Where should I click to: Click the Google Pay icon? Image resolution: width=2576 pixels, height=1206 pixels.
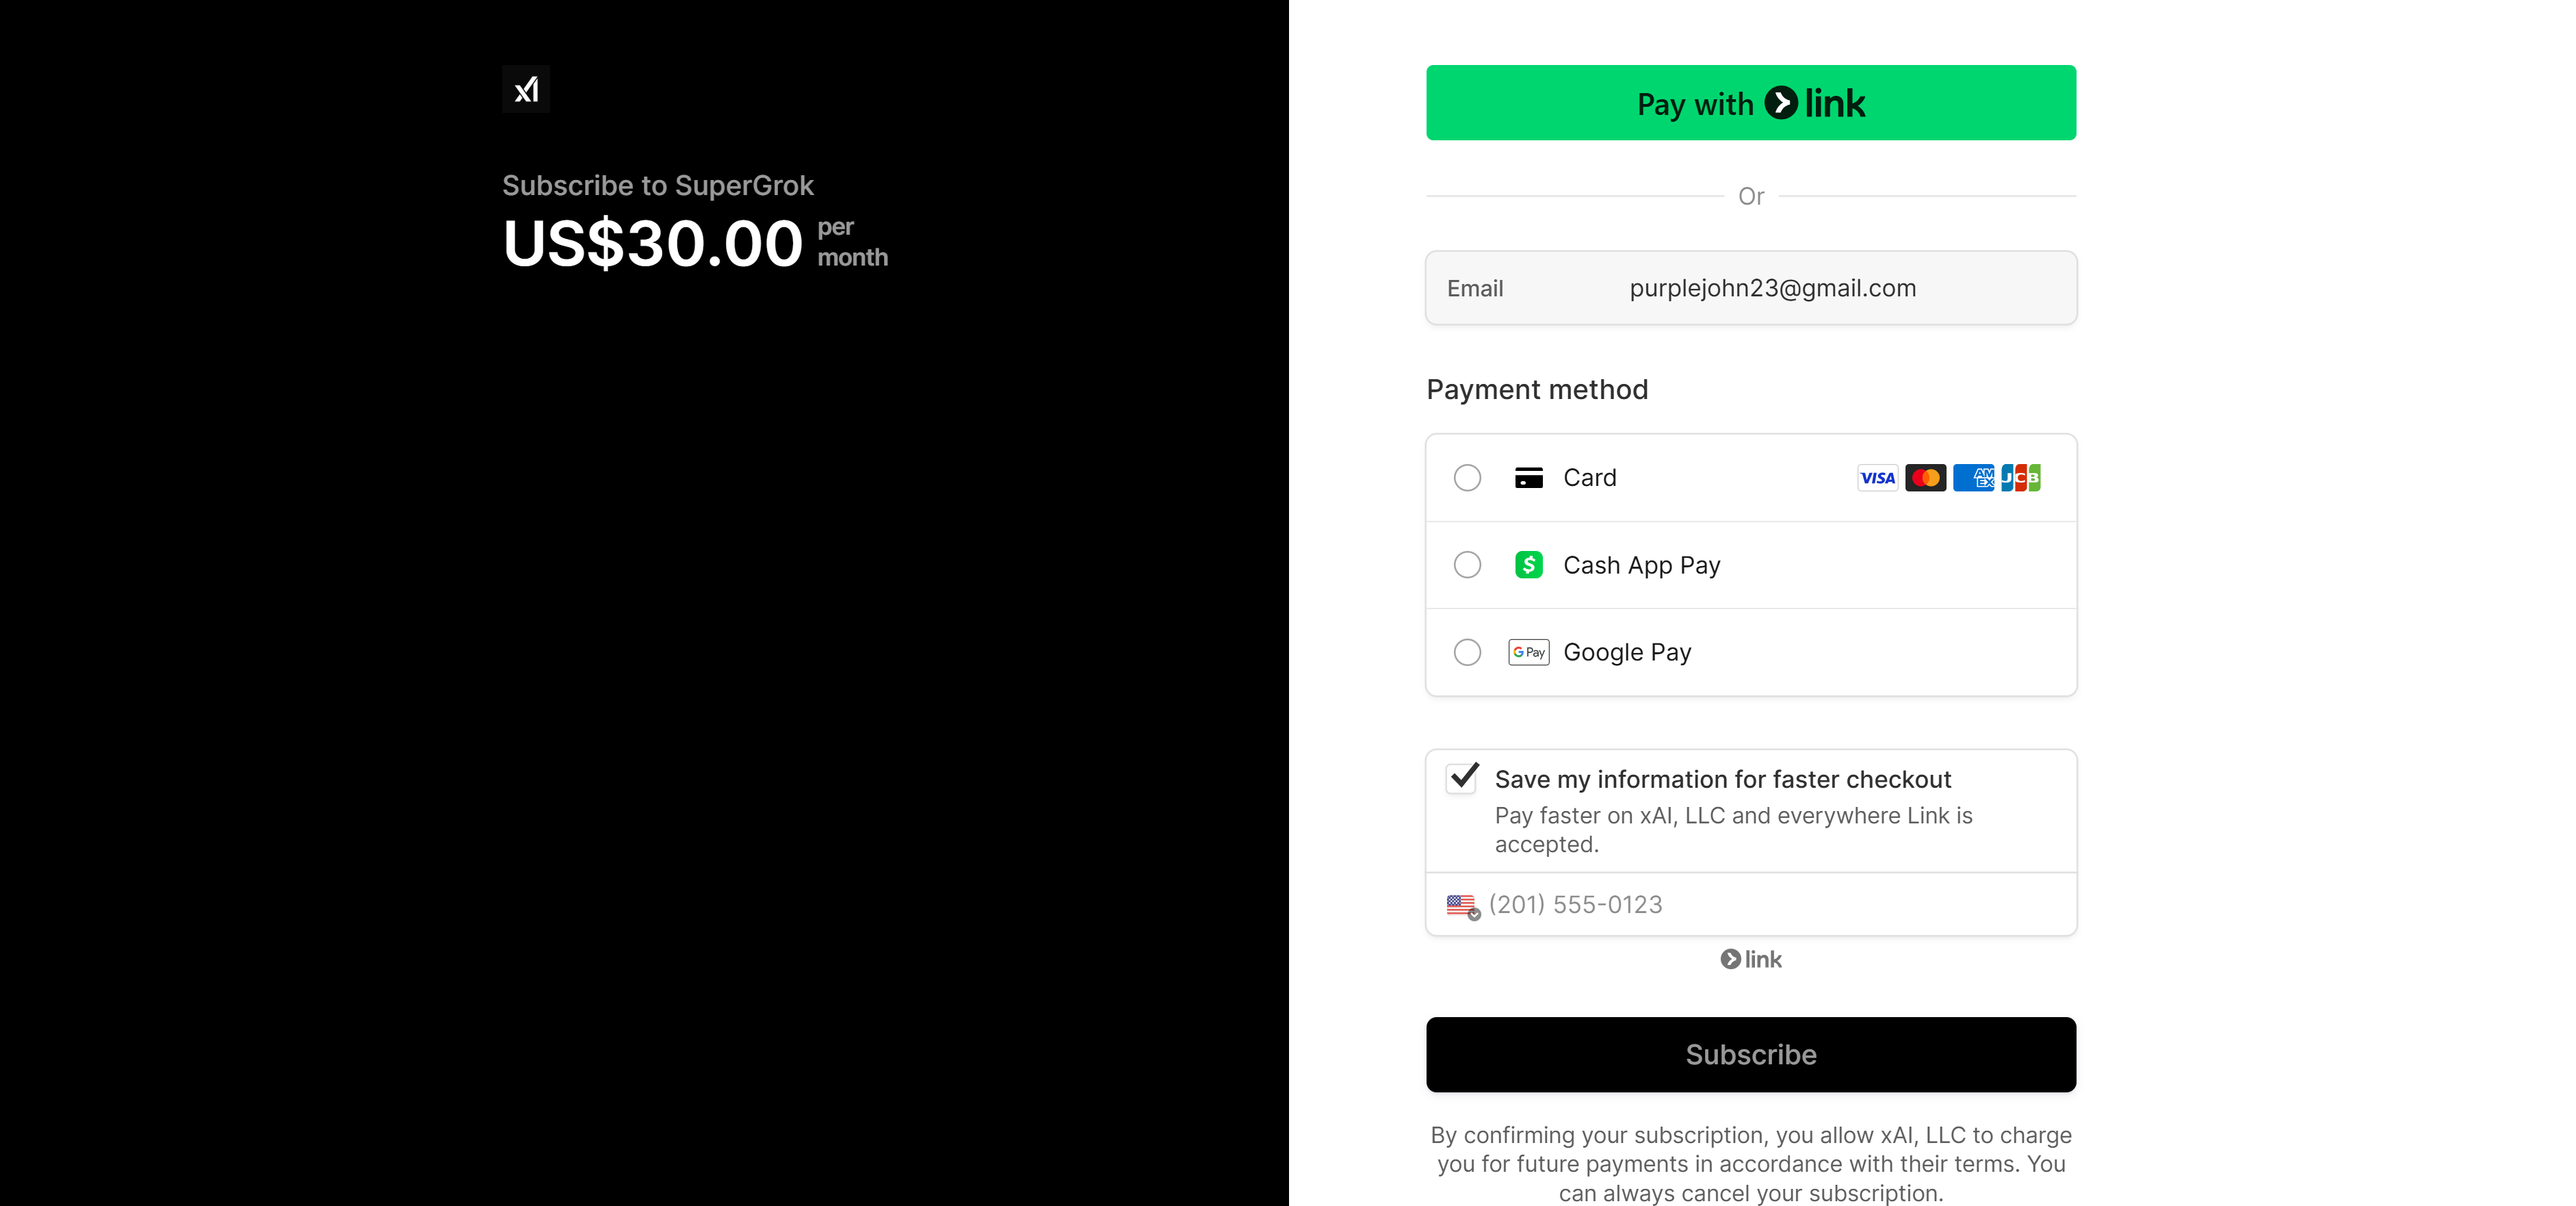[1528, 652]
